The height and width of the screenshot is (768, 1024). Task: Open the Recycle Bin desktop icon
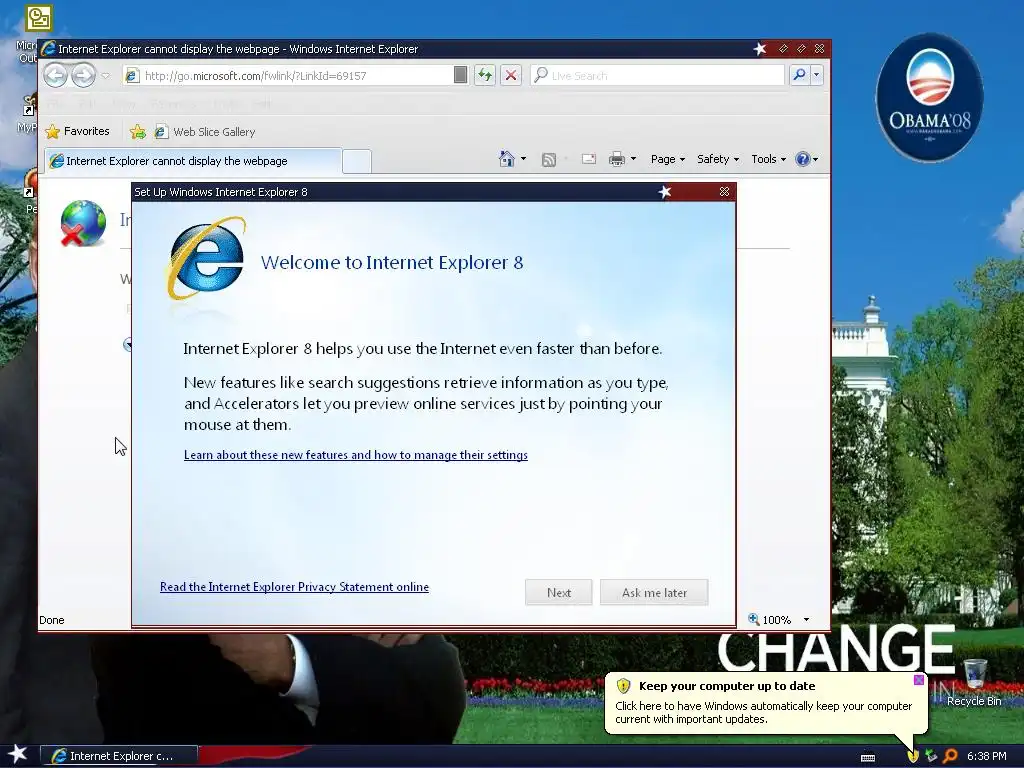pyautogui.click(x=974, y=682)
